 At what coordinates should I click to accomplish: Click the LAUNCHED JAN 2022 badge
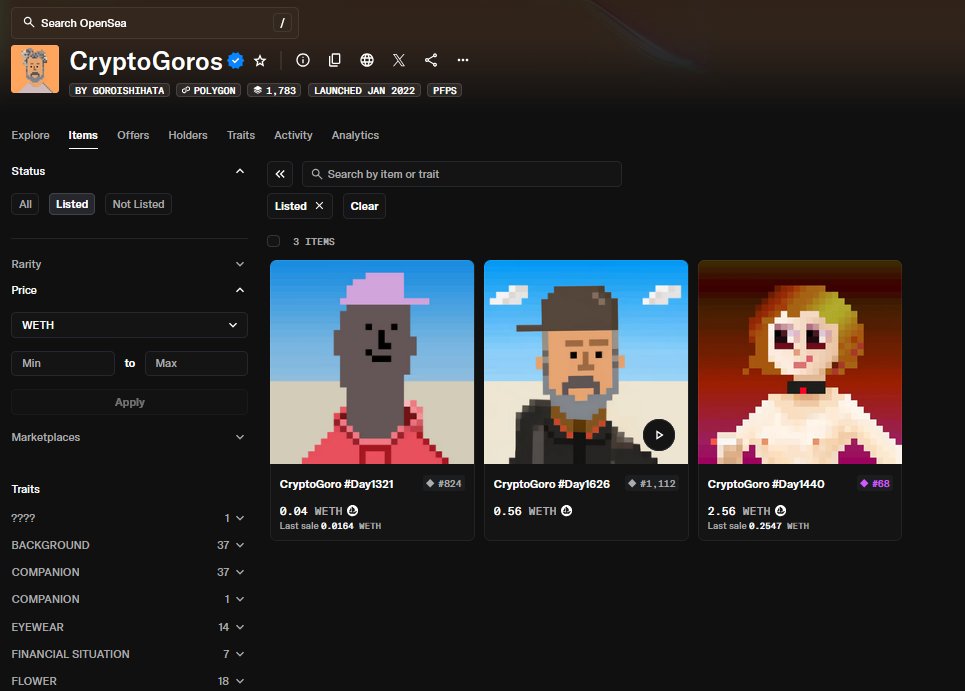click(x=364, y=90)
